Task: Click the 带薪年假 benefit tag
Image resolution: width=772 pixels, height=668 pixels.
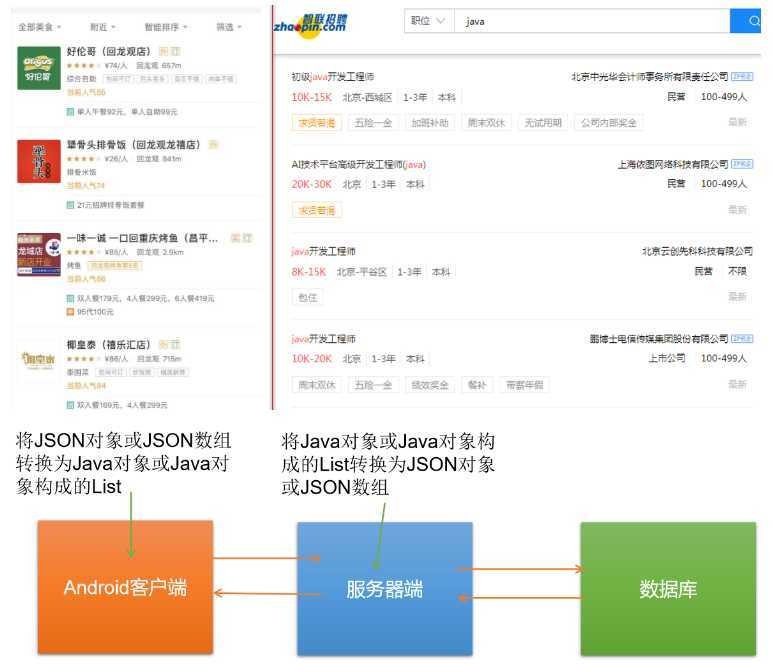Action: pyautogui.click(x=524, y=385)
